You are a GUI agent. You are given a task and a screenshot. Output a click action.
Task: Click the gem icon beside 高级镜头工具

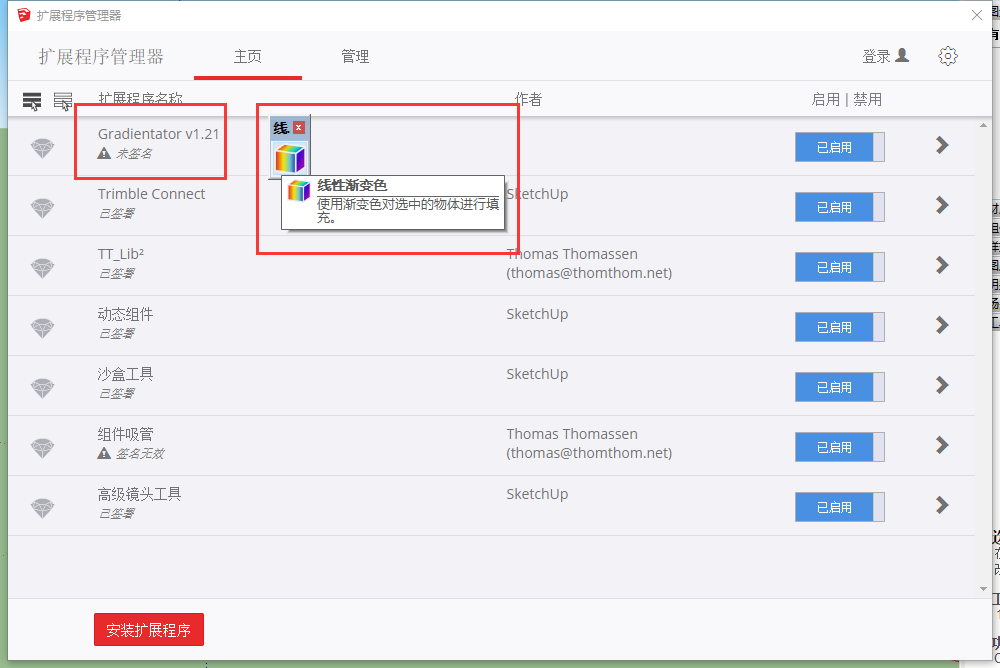[x=43, y=508]
